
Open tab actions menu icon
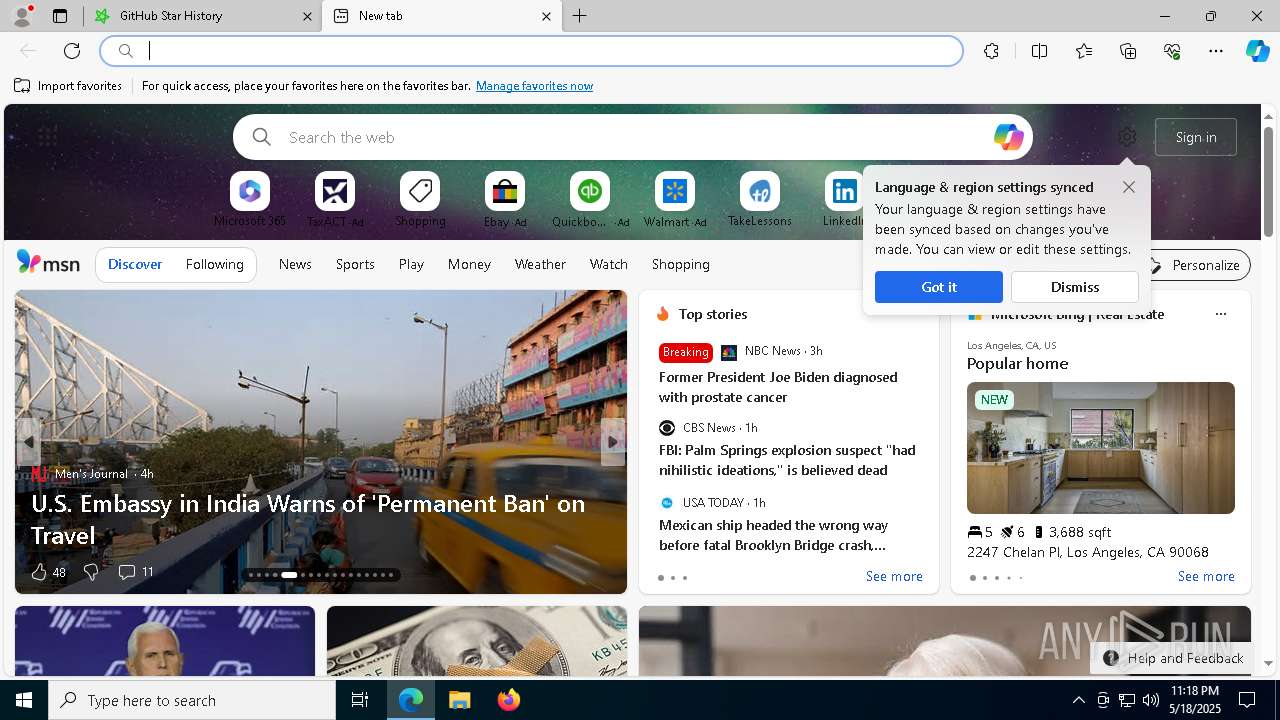[x=60, y=16]
